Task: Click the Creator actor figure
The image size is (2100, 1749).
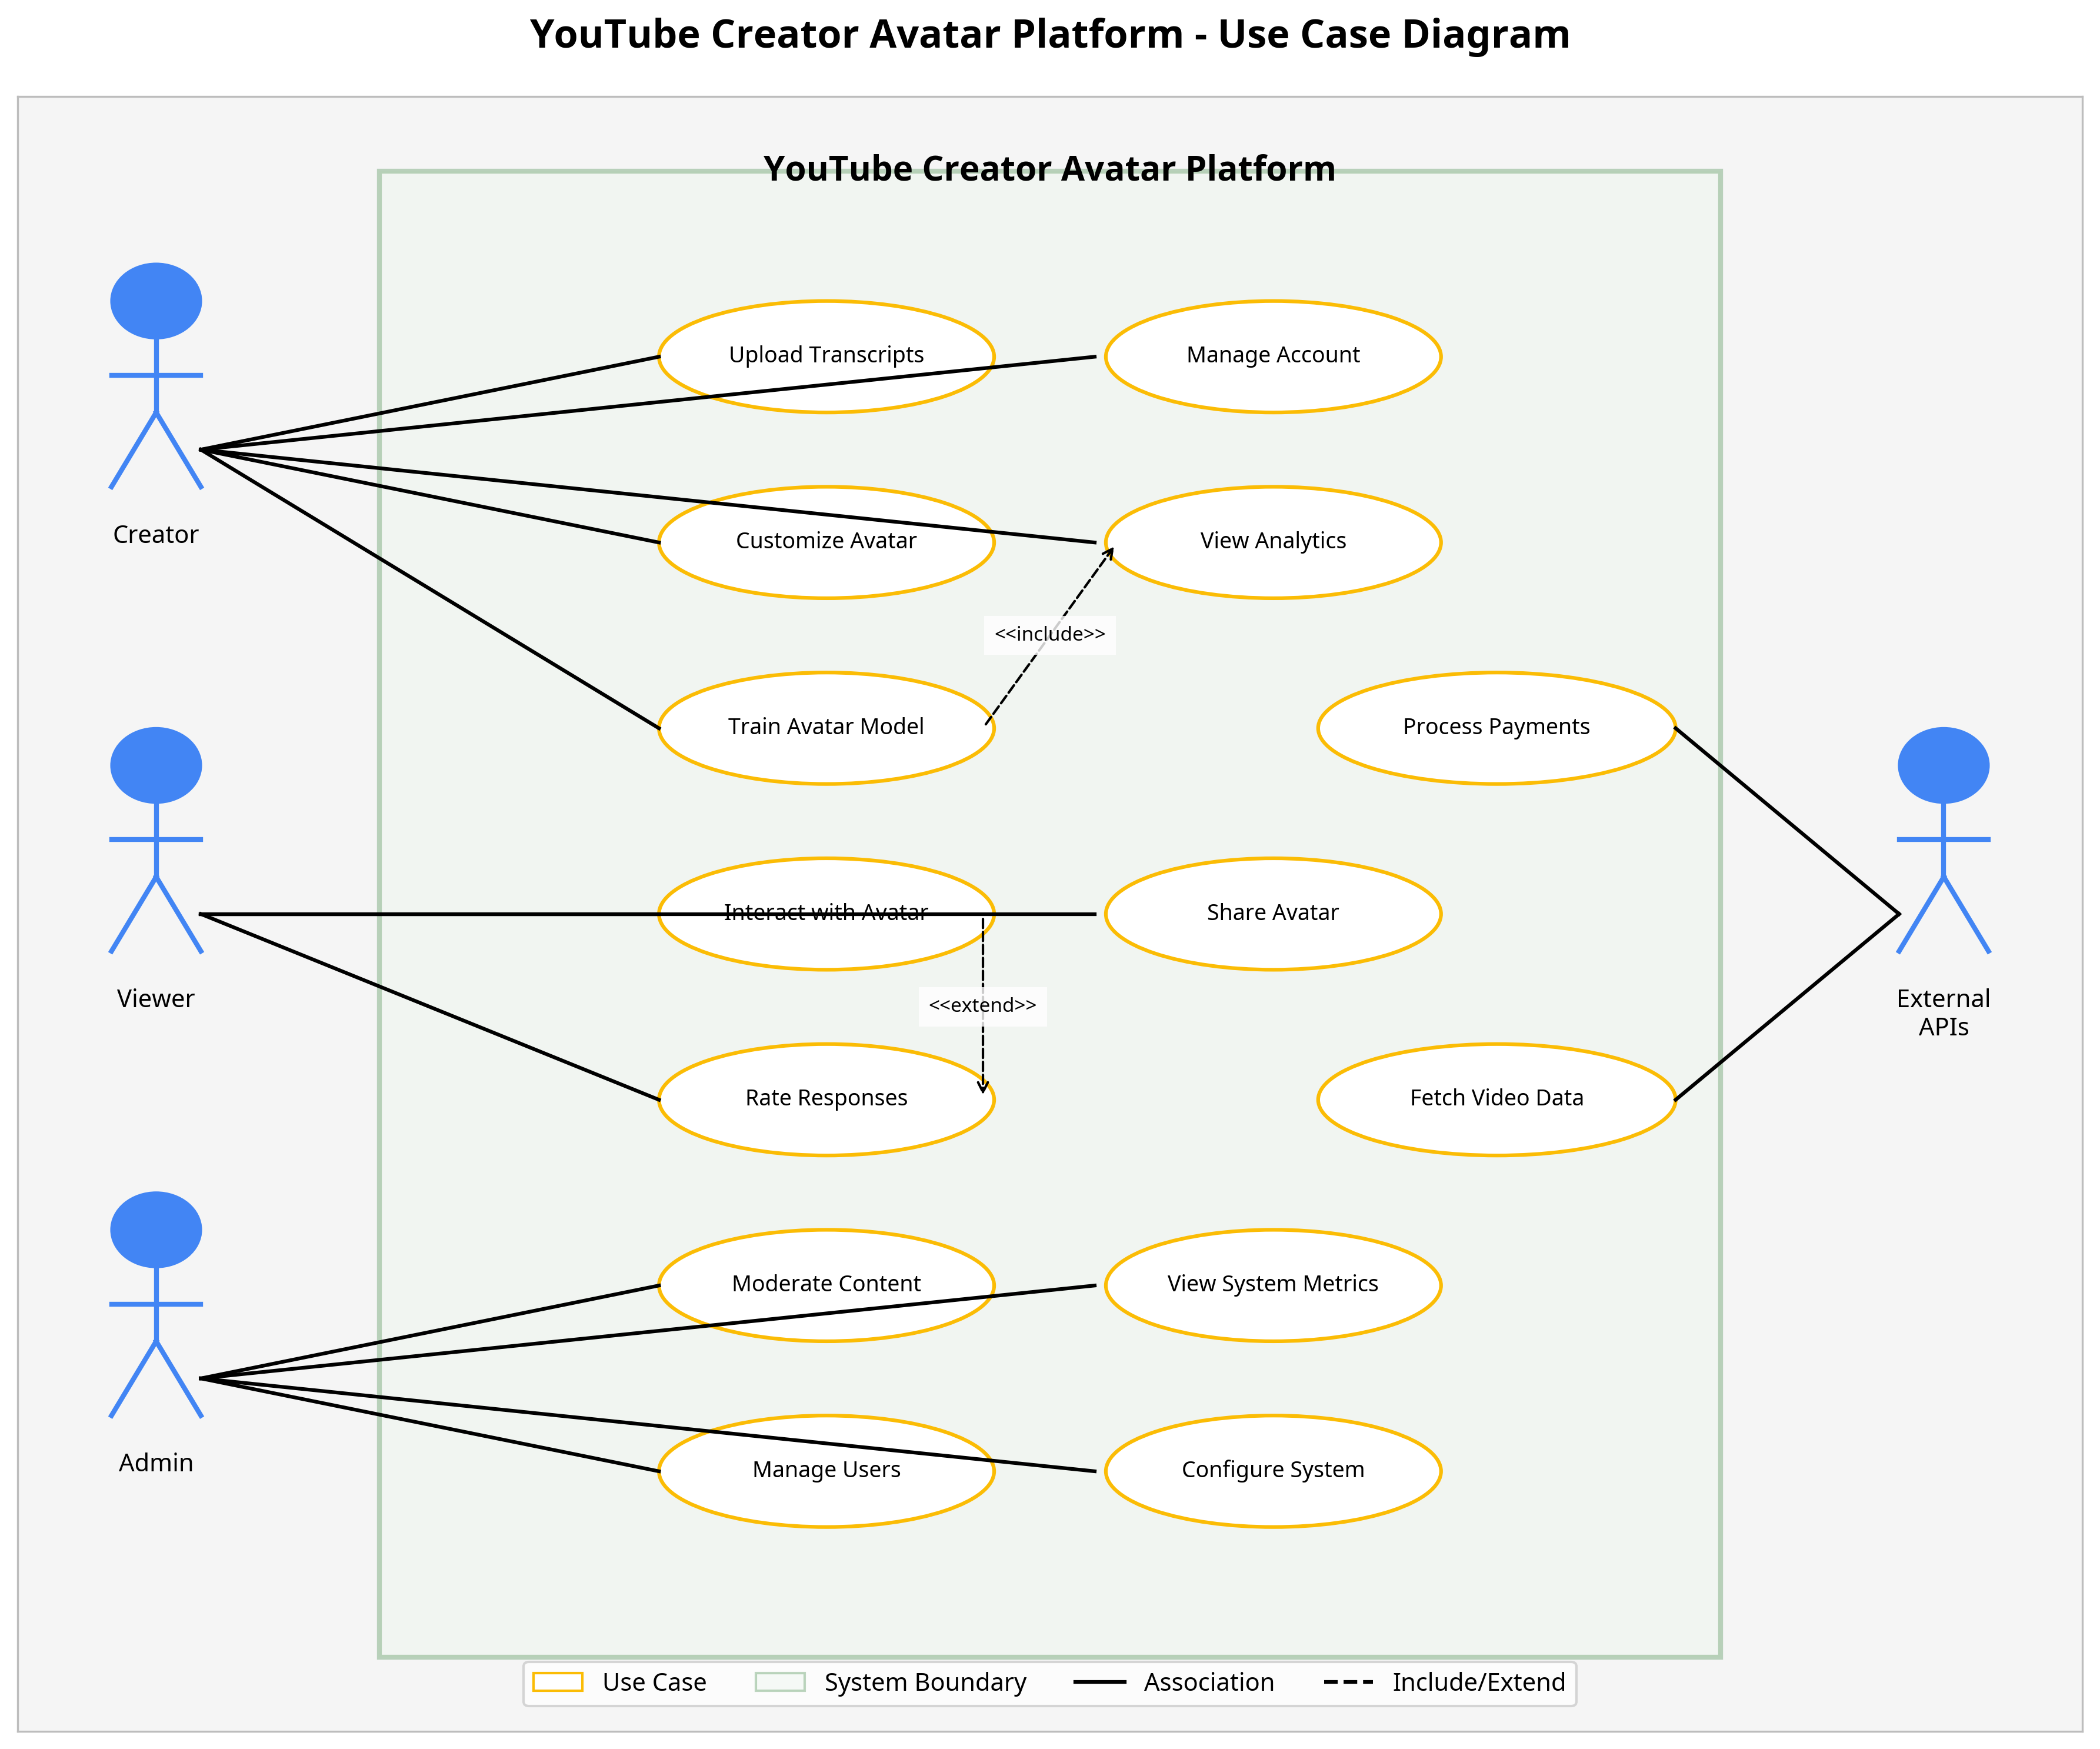Action: [x=156, y=376]
